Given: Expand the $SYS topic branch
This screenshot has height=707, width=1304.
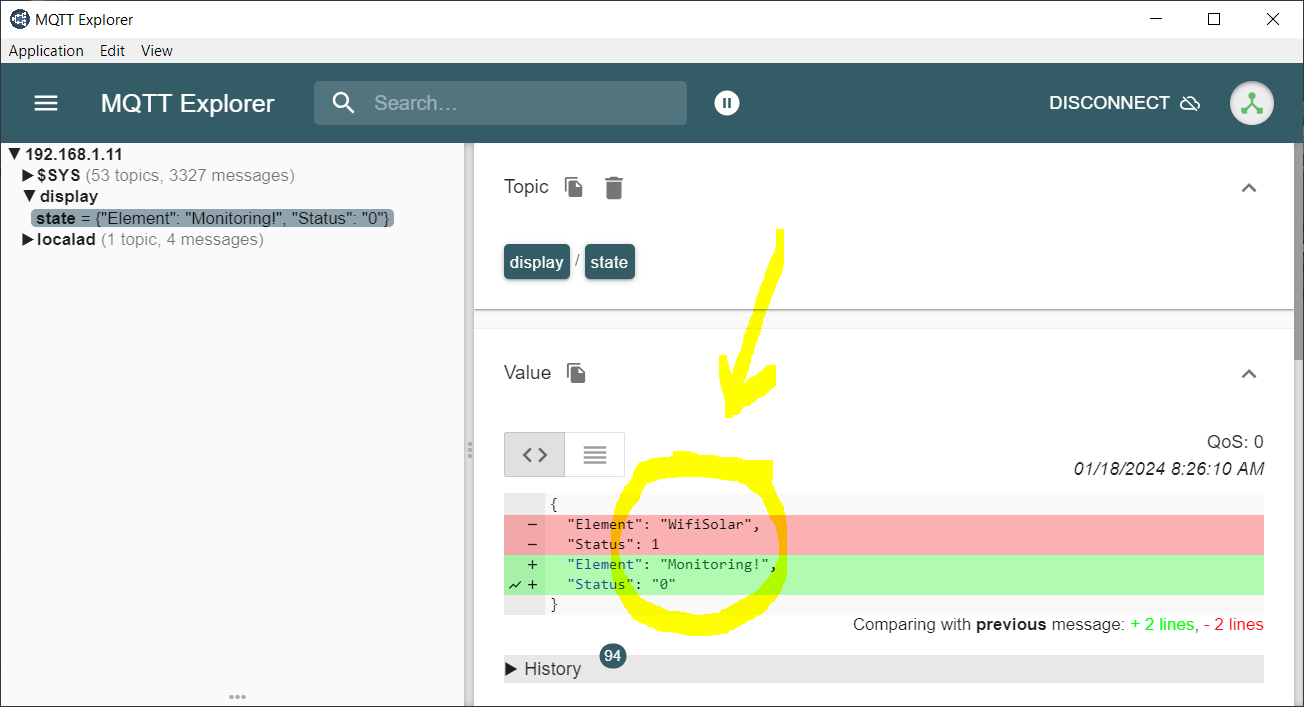Looking at the screenshot, I should click(x=28, y=175).
